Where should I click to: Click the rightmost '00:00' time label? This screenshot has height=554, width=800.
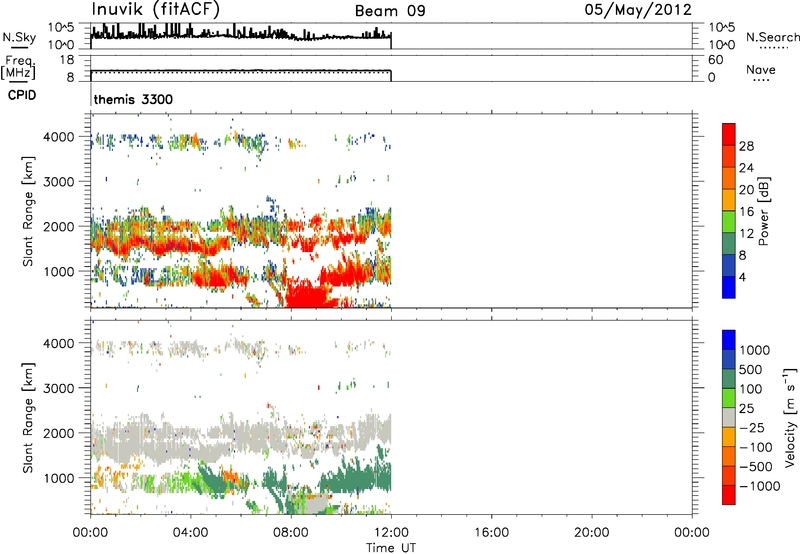[692, 533]
